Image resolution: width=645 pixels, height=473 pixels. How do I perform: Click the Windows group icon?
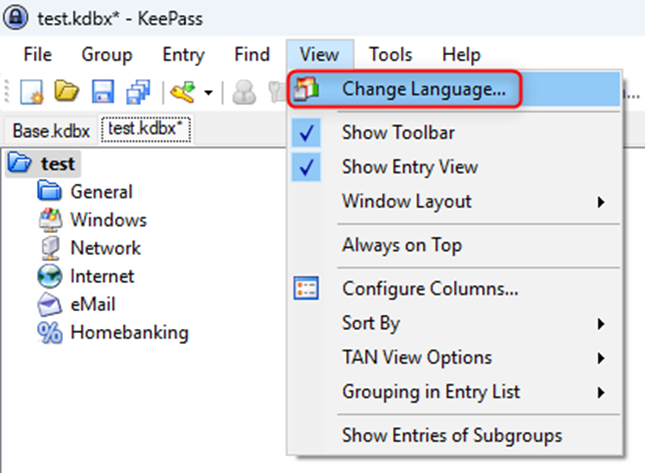[50, 219]
